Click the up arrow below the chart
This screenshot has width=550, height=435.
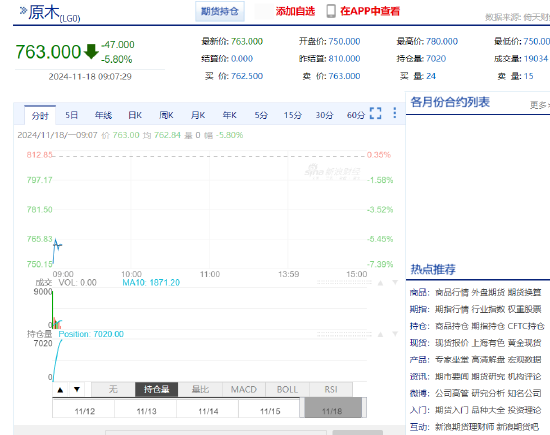click(60, 389)
